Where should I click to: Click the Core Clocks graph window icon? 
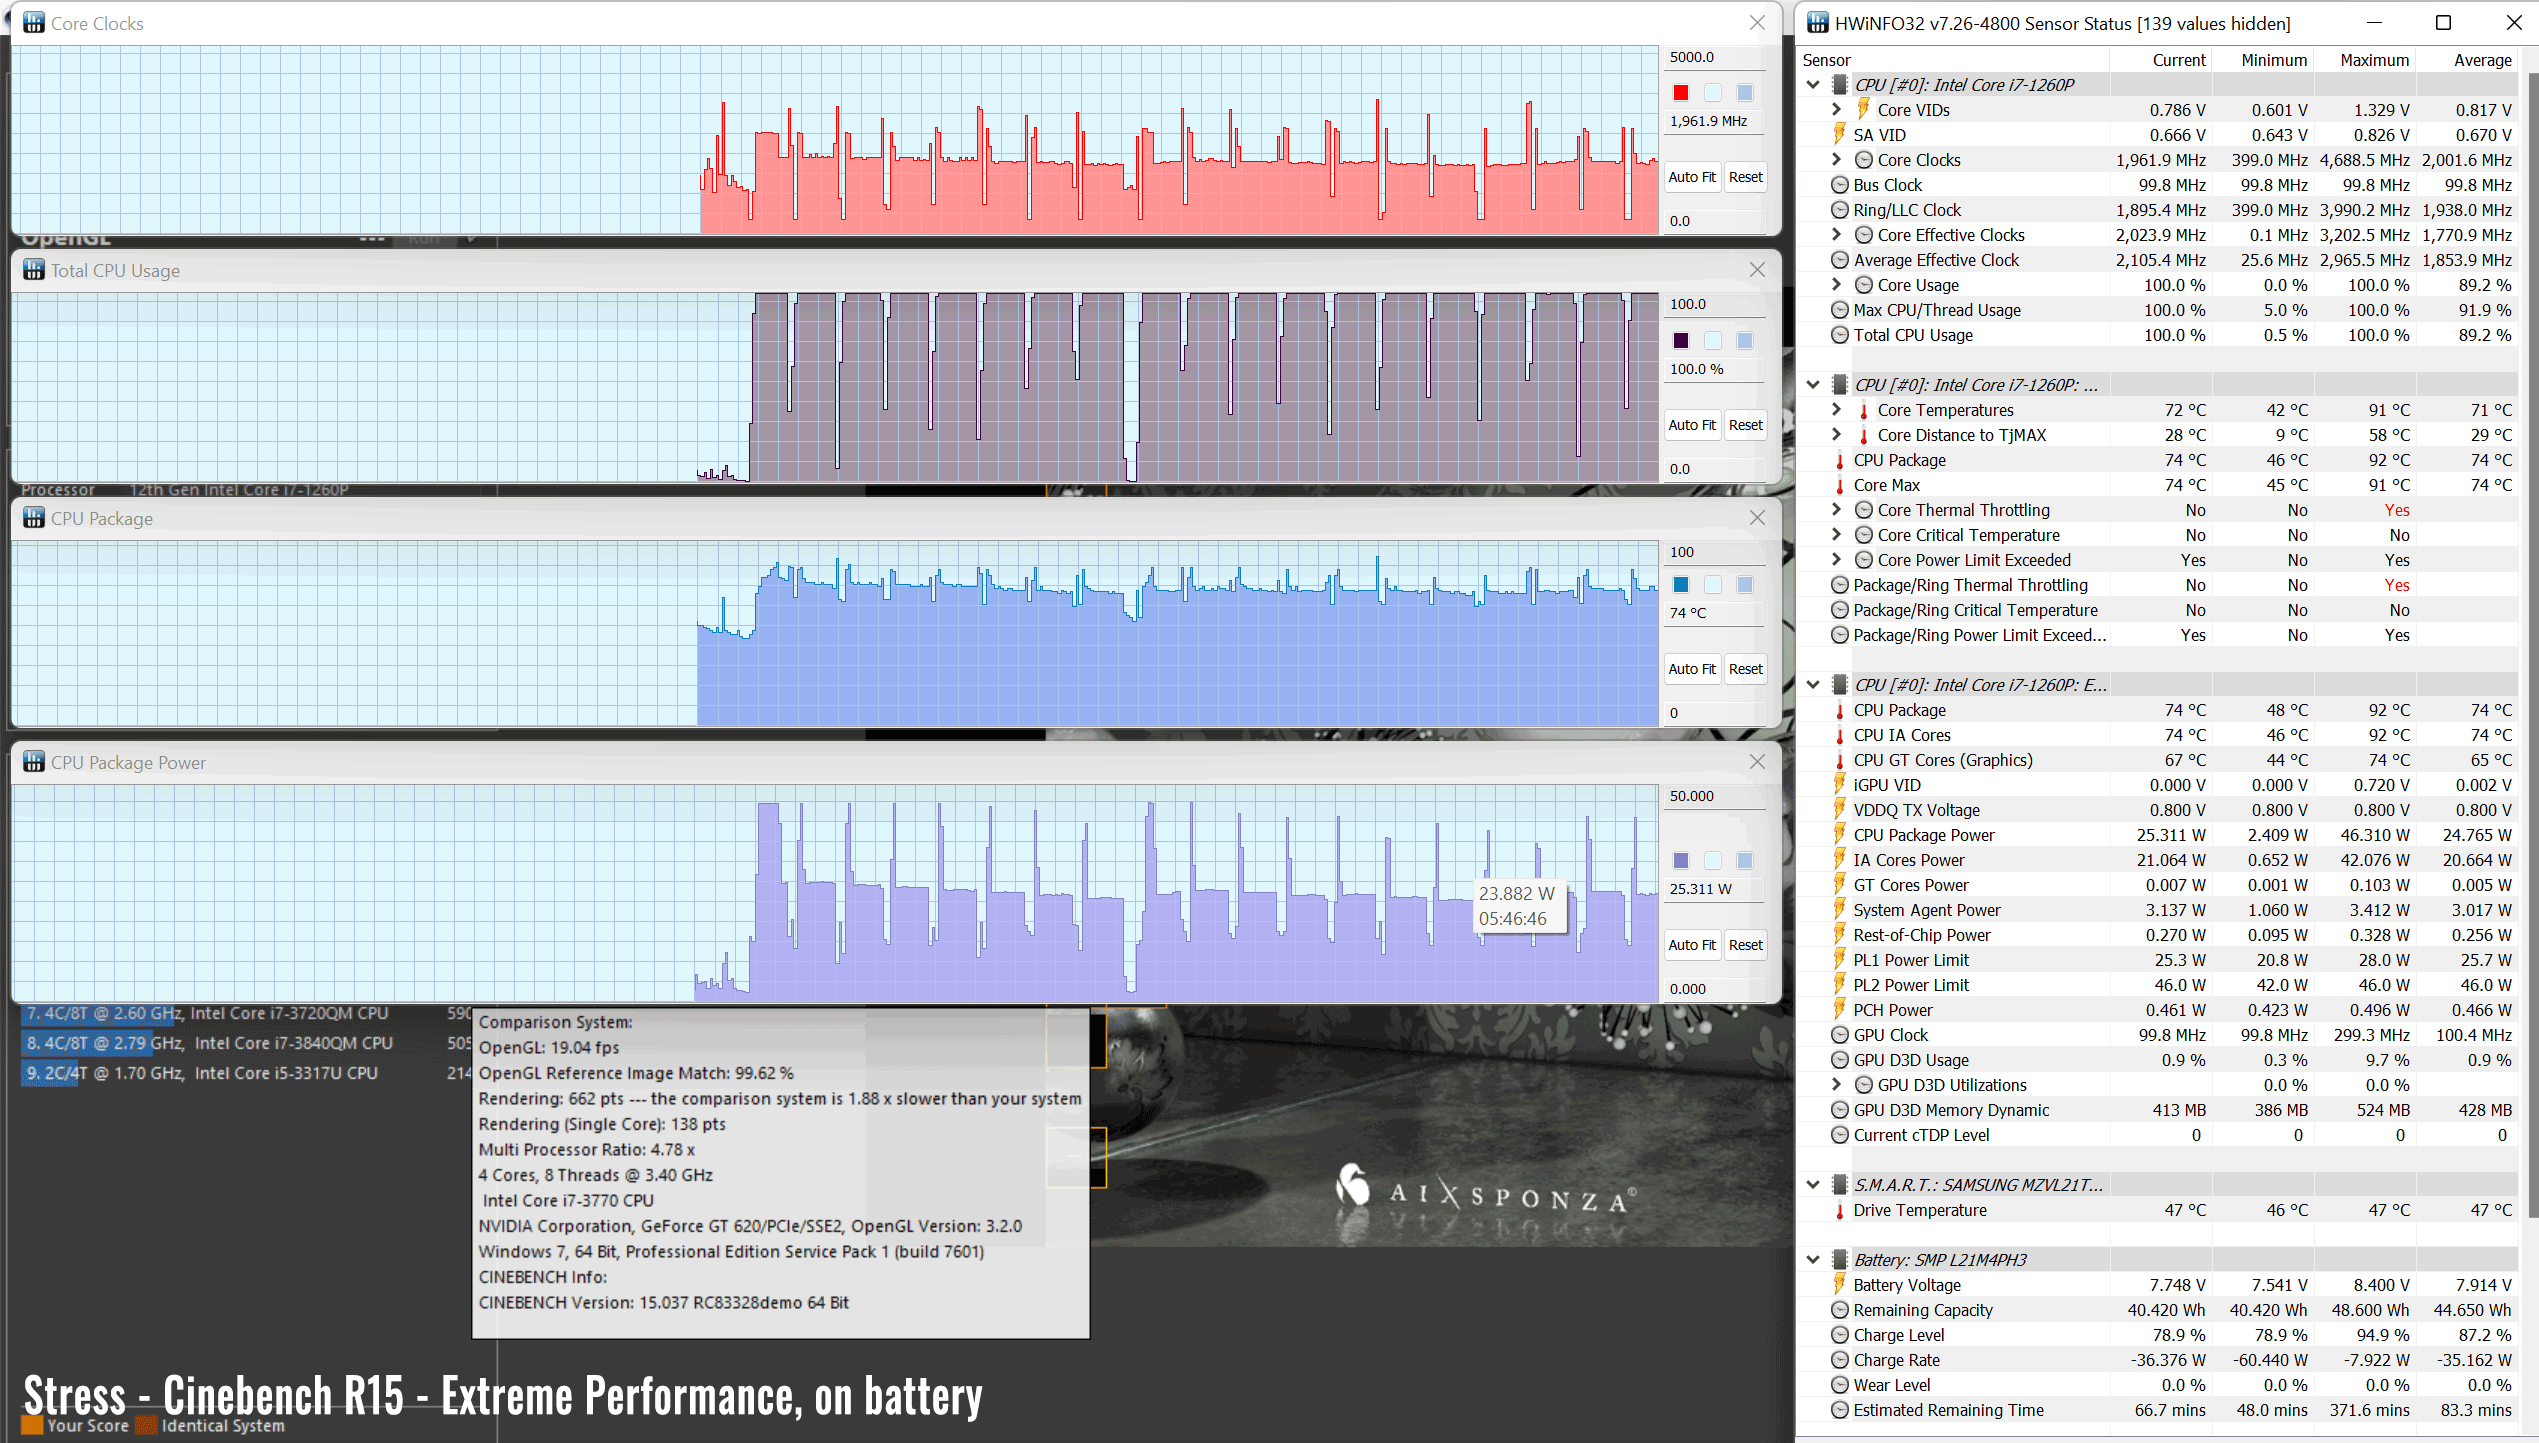click(34, 23)
